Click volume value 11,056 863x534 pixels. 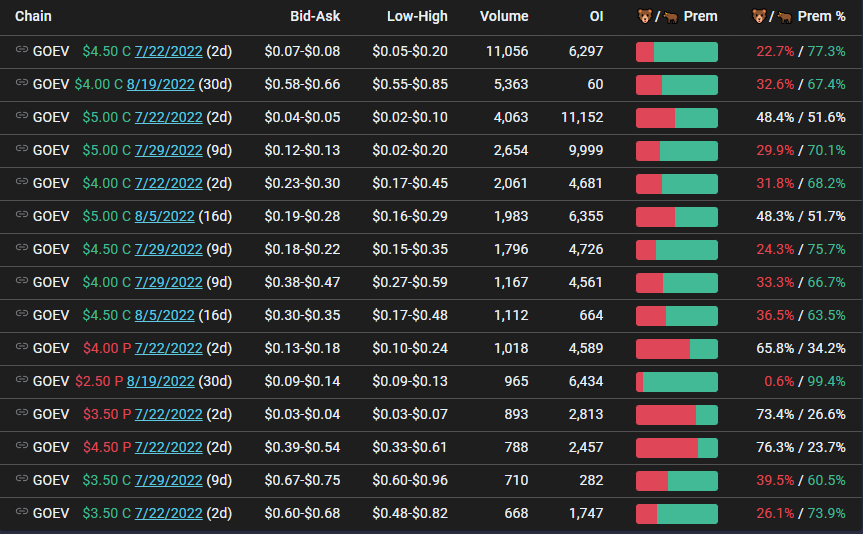[x=507, y=51]
